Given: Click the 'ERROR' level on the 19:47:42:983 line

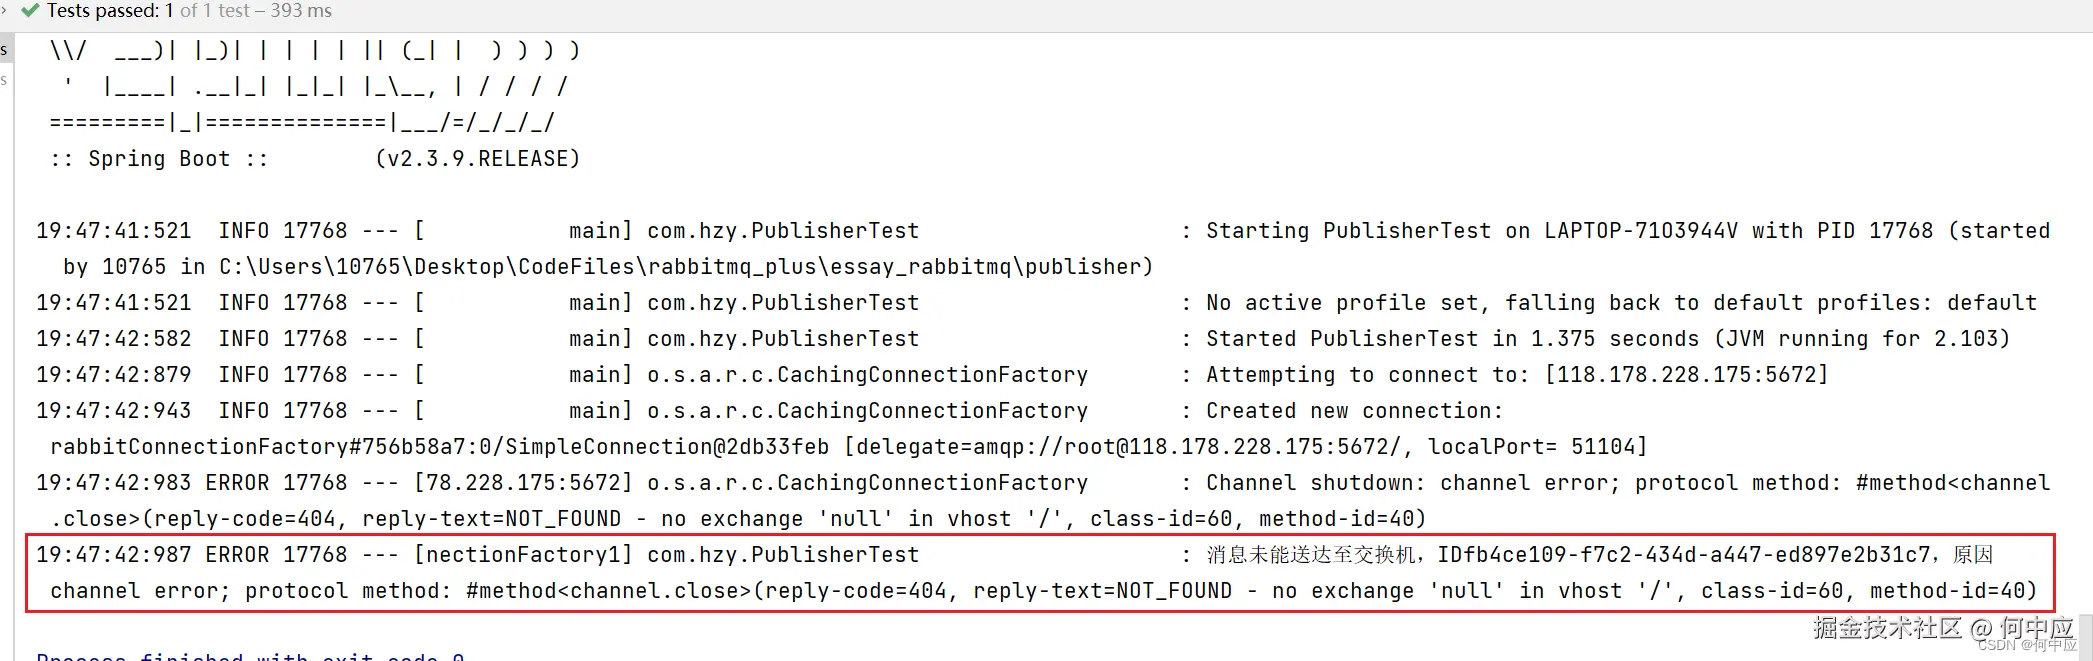Looking at the screenshot, I should pyautogui.click(x=238, y=483).
